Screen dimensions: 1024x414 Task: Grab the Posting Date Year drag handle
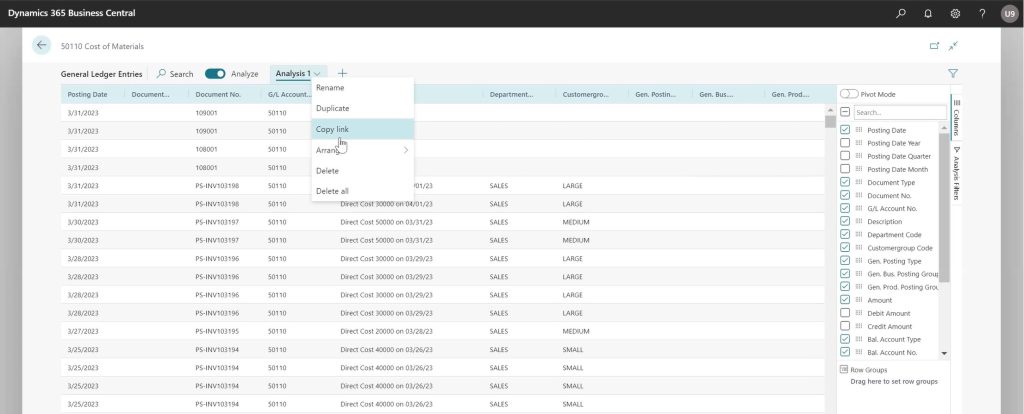(859, 143)
